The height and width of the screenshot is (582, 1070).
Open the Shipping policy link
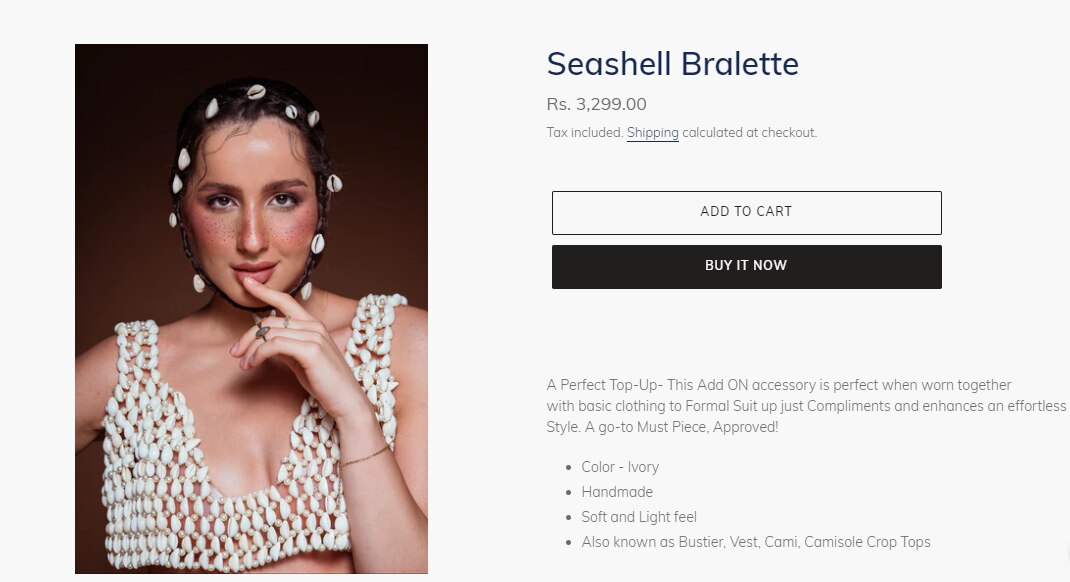click(652, 132)
